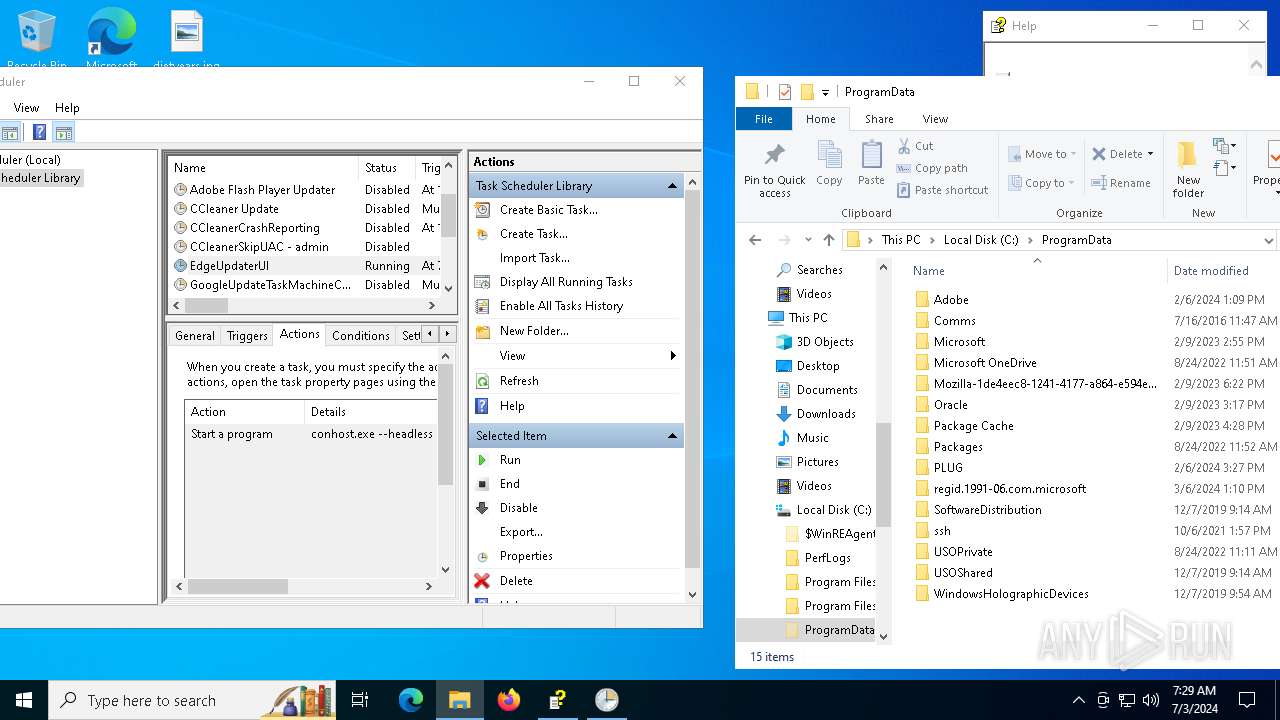The image size is (1280, 720).
Task: Click the Refresh action in Task Scheduler
Action: (519, 381)
